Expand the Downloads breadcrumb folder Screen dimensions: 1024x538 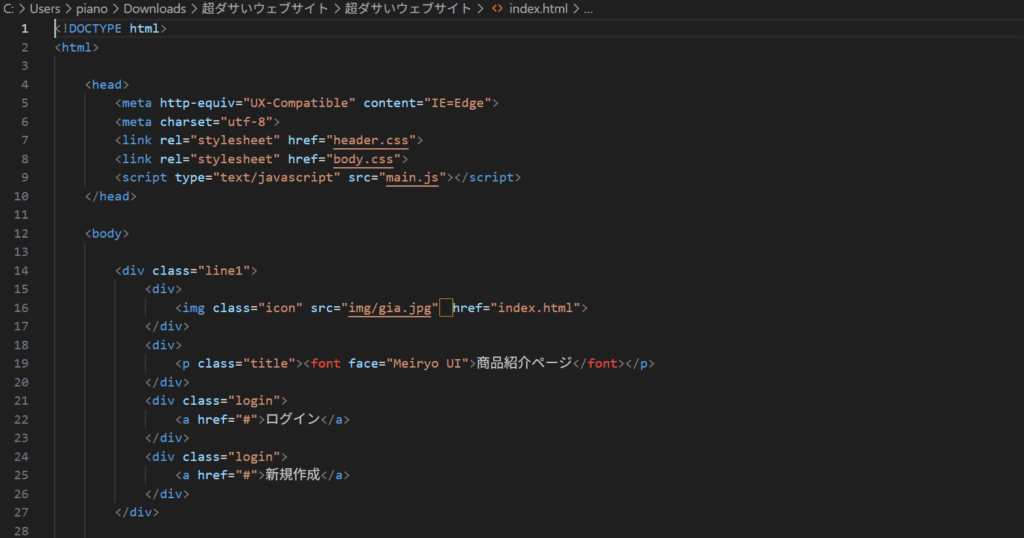tap(154, 9)
